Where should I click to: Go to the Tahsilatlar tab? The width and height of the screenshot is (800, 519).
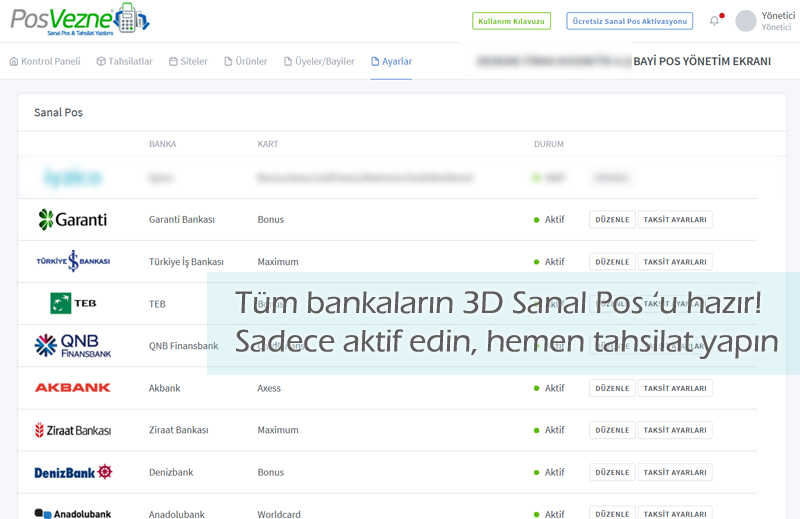[x=124, y=61]
